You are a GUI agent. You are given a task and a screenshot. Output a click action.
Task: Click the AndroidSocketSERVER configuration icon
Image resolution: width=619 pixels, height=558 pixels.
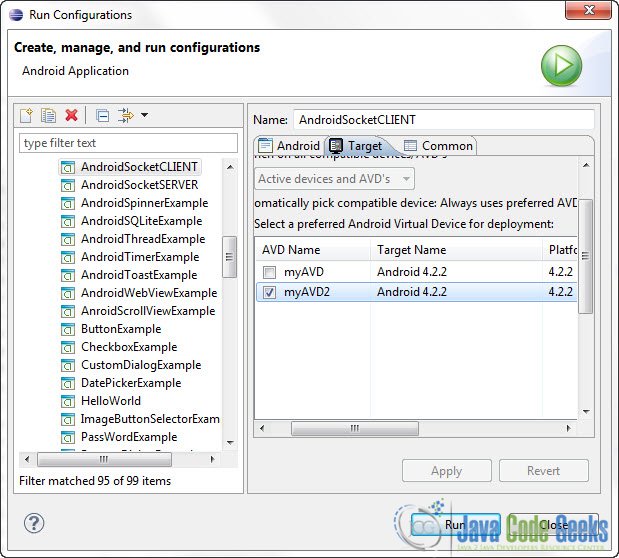click(x=68, y=185)
